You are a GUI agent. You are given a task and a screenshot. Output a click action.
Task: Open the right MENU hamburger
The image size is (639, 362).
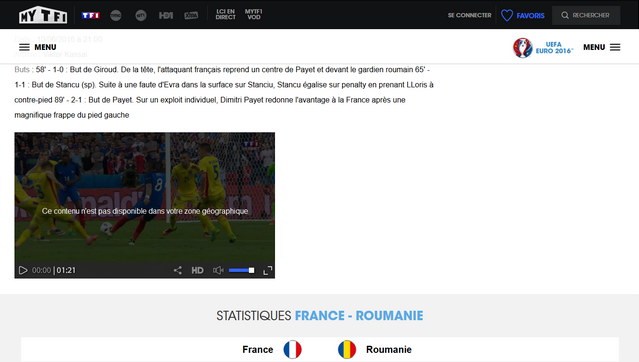[602, 47]
